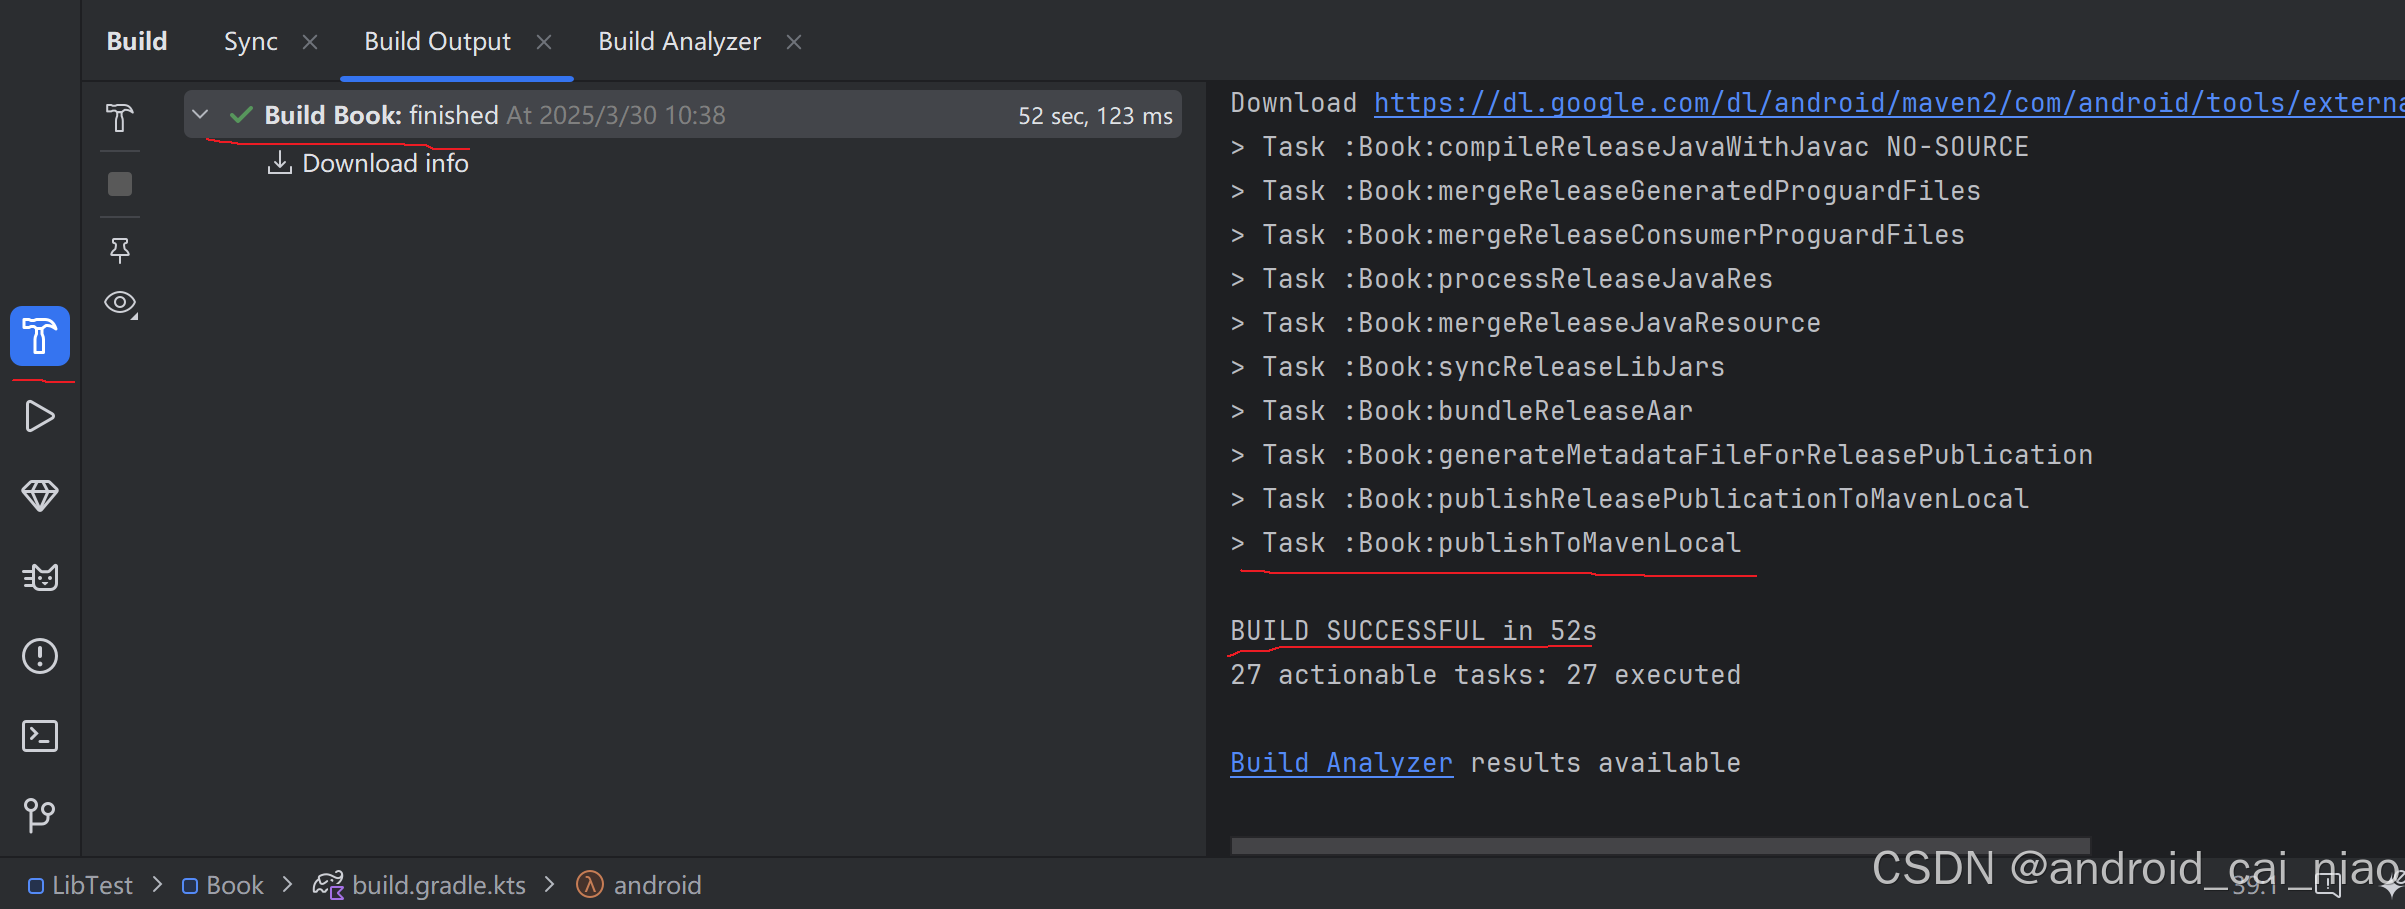Click the Task :Book:publishToMavenLocal line
The width and height of the screenshot is (2405, 909).
1486,543
